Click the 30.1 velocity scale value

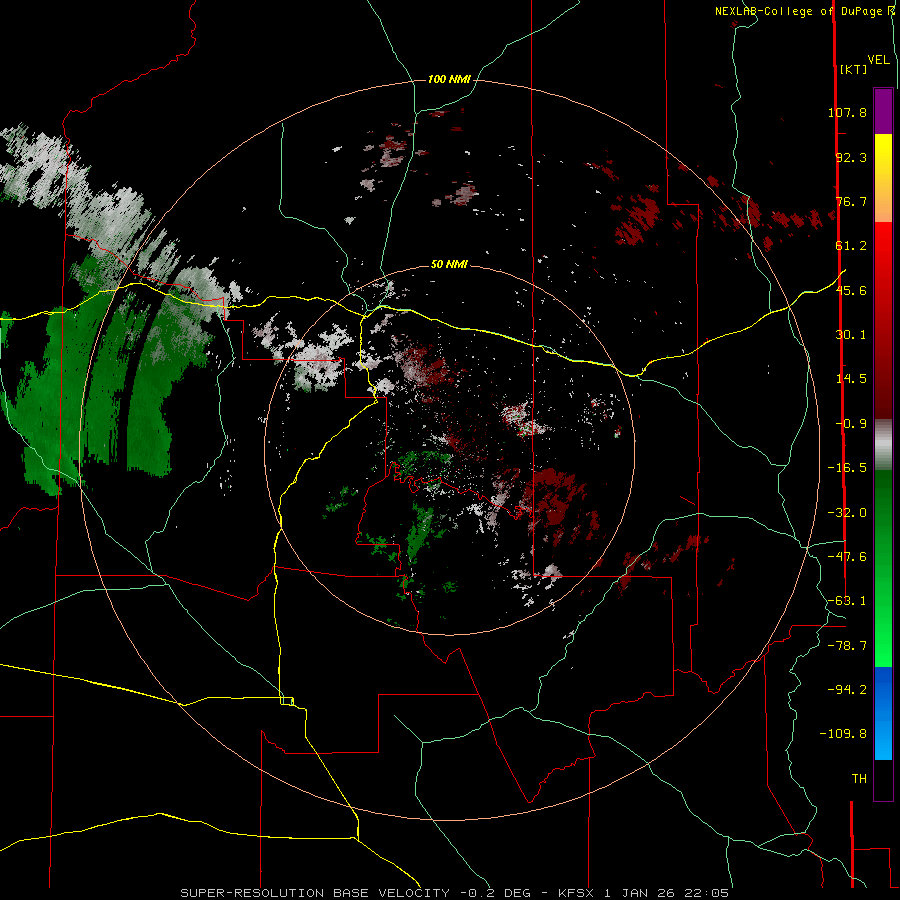pos(851,335)
